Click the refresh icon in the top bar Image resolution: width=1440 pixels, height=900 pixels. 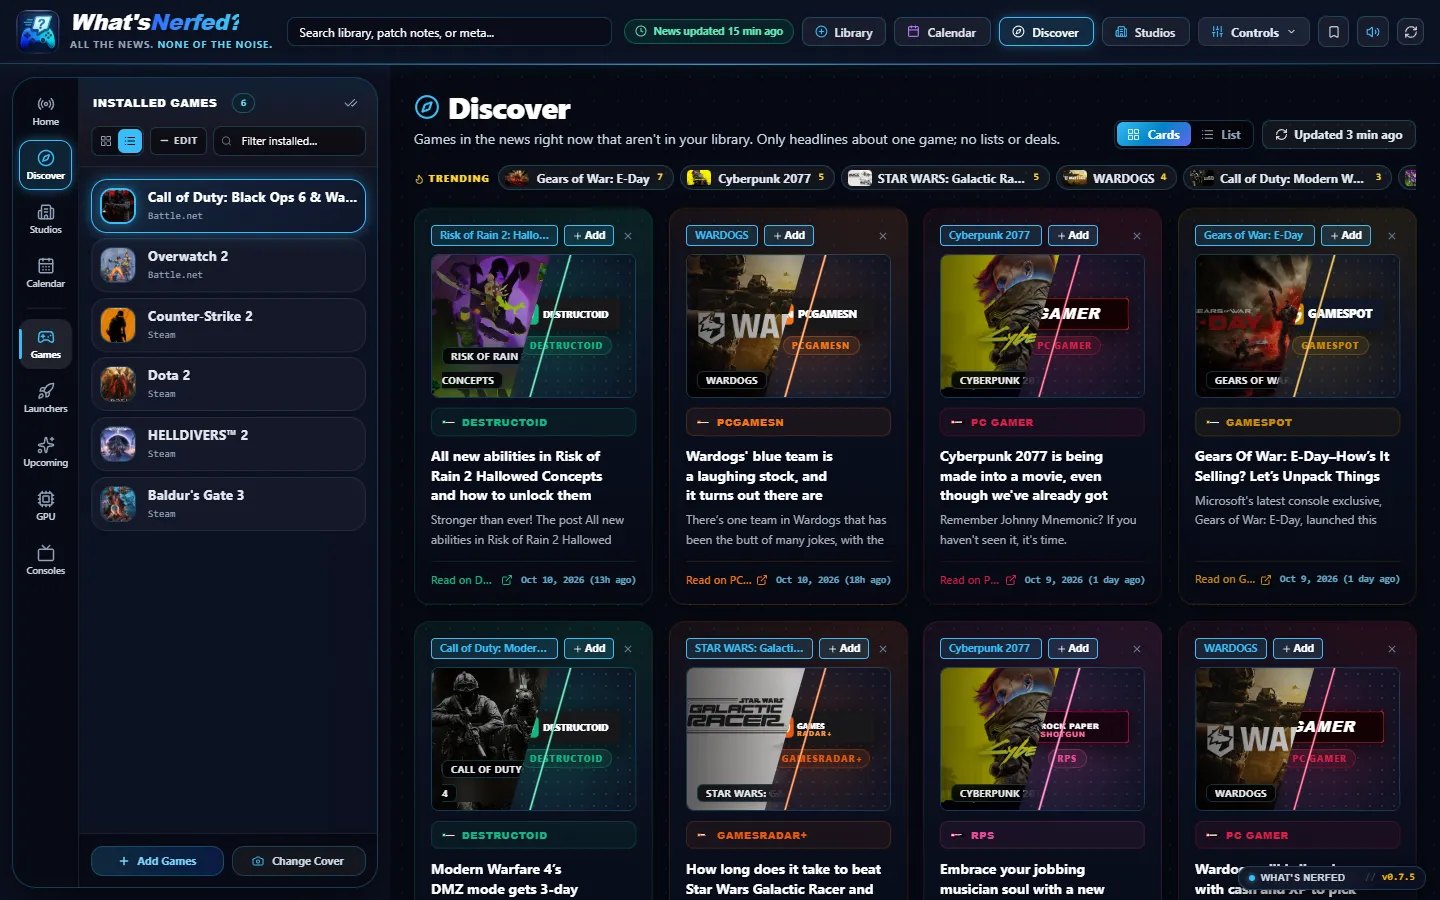coord(1411,32)
